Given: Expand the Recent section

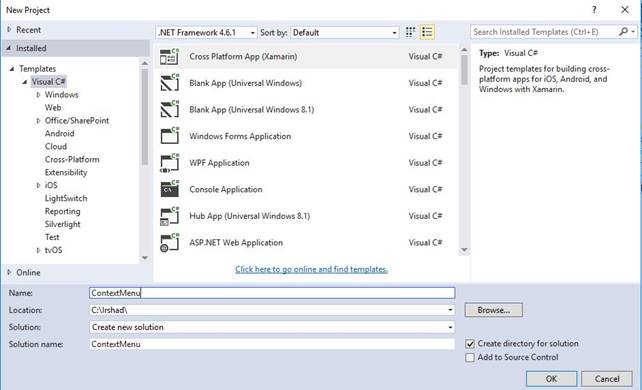Looking at the screenshot, I should tap(9, 29).
